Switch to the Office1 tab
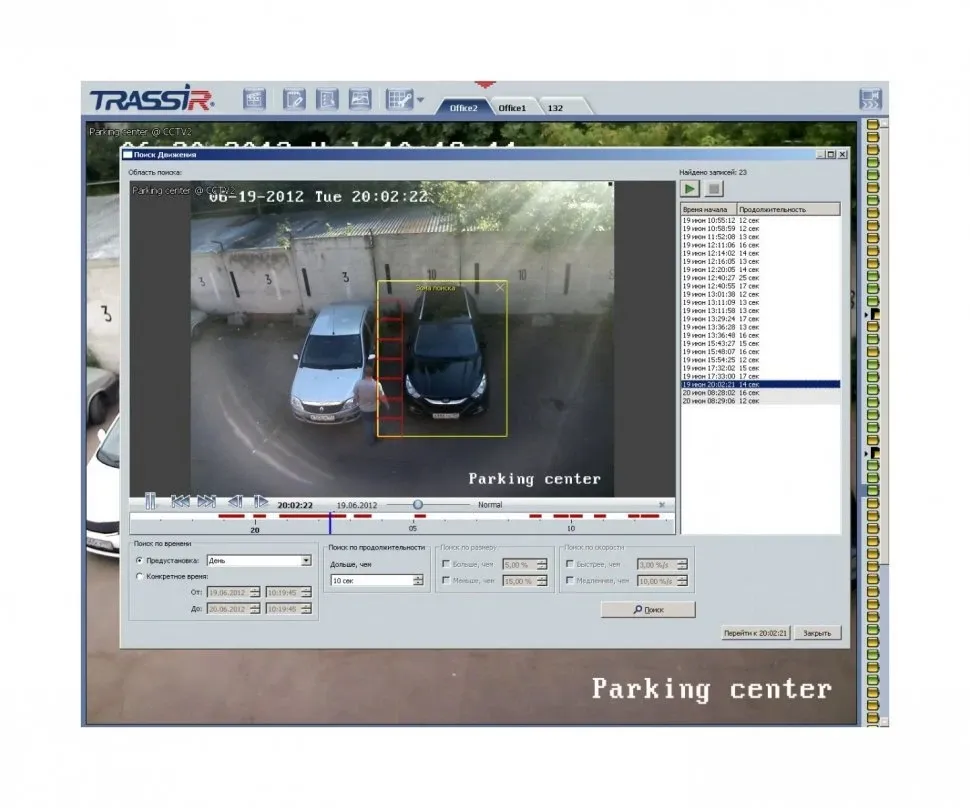970x808 pixels. [x=515, y=107]
